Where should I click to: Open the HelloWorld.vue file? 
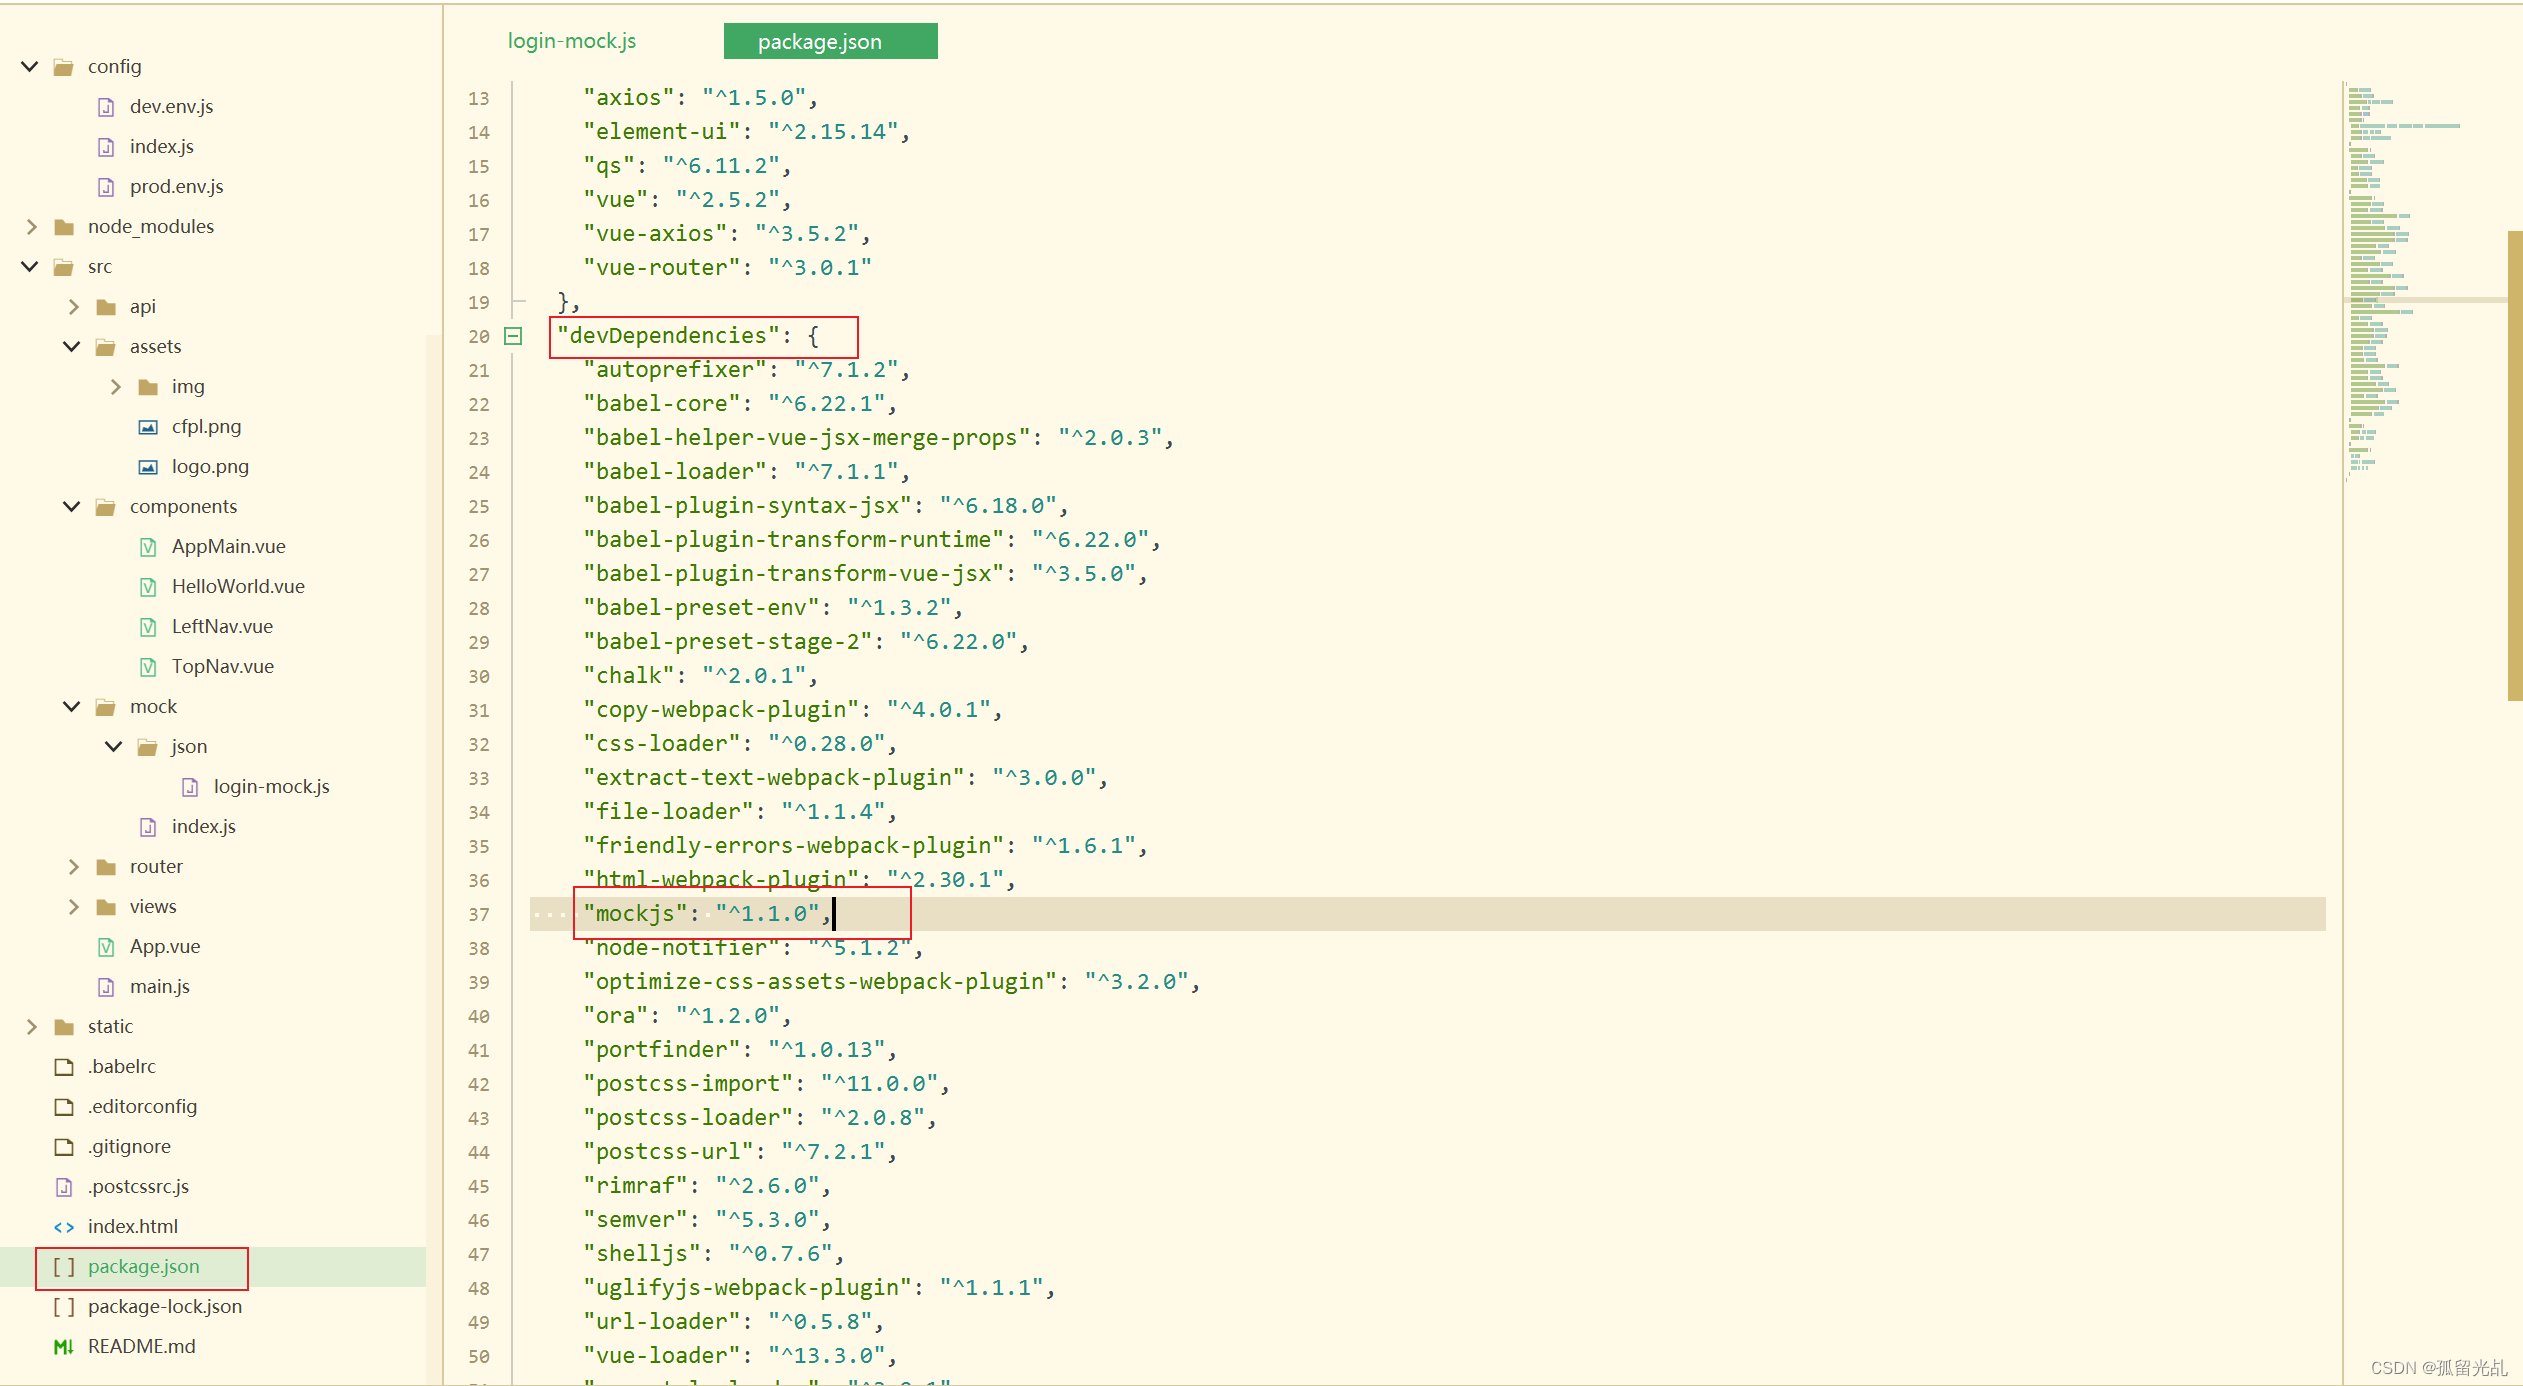click(x=238, y=586)
